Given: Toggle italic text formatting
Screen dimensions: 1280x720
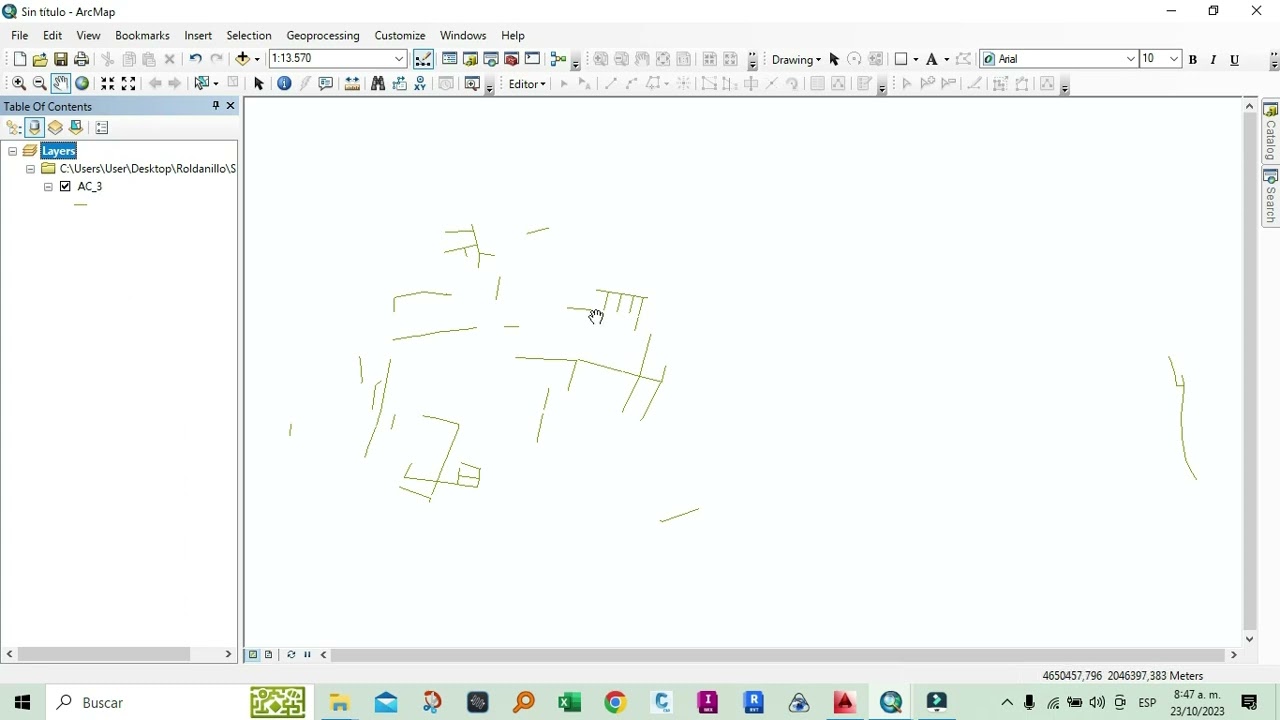Looking at the screenshot, I should tap(1213, 60).
